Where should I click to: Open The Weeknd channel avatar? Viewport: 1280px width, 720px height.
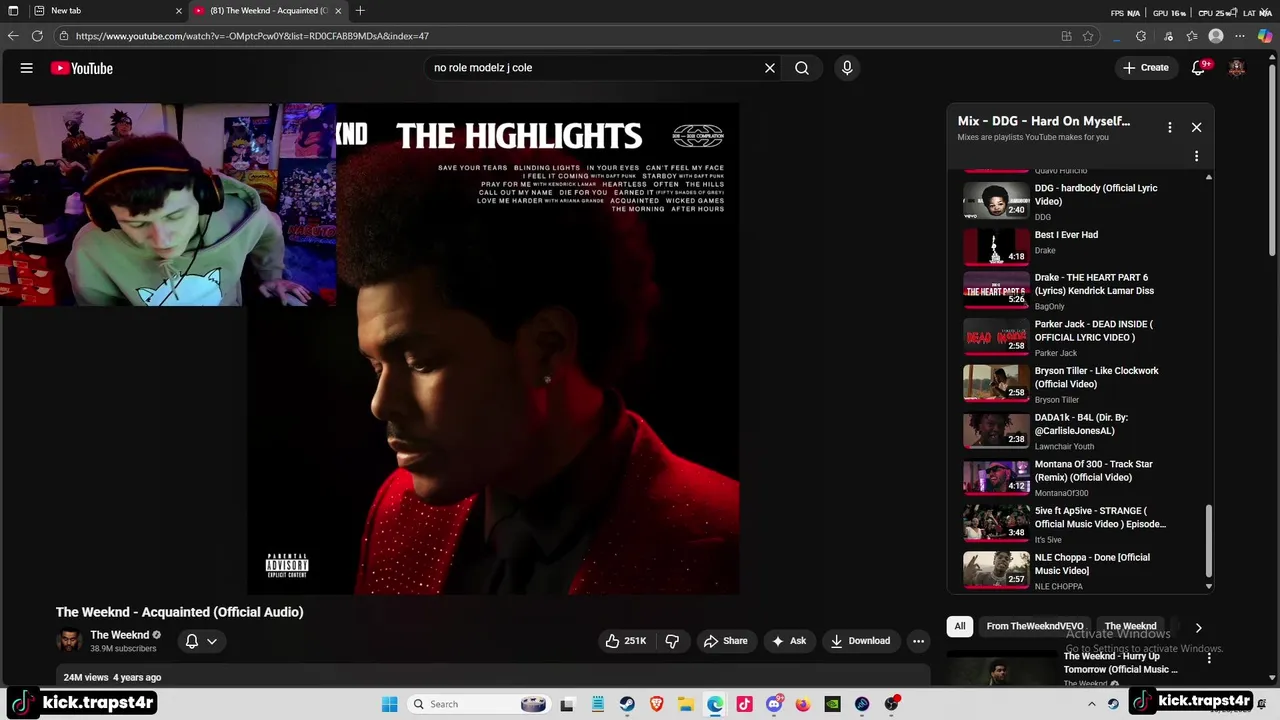click(69, 641)
